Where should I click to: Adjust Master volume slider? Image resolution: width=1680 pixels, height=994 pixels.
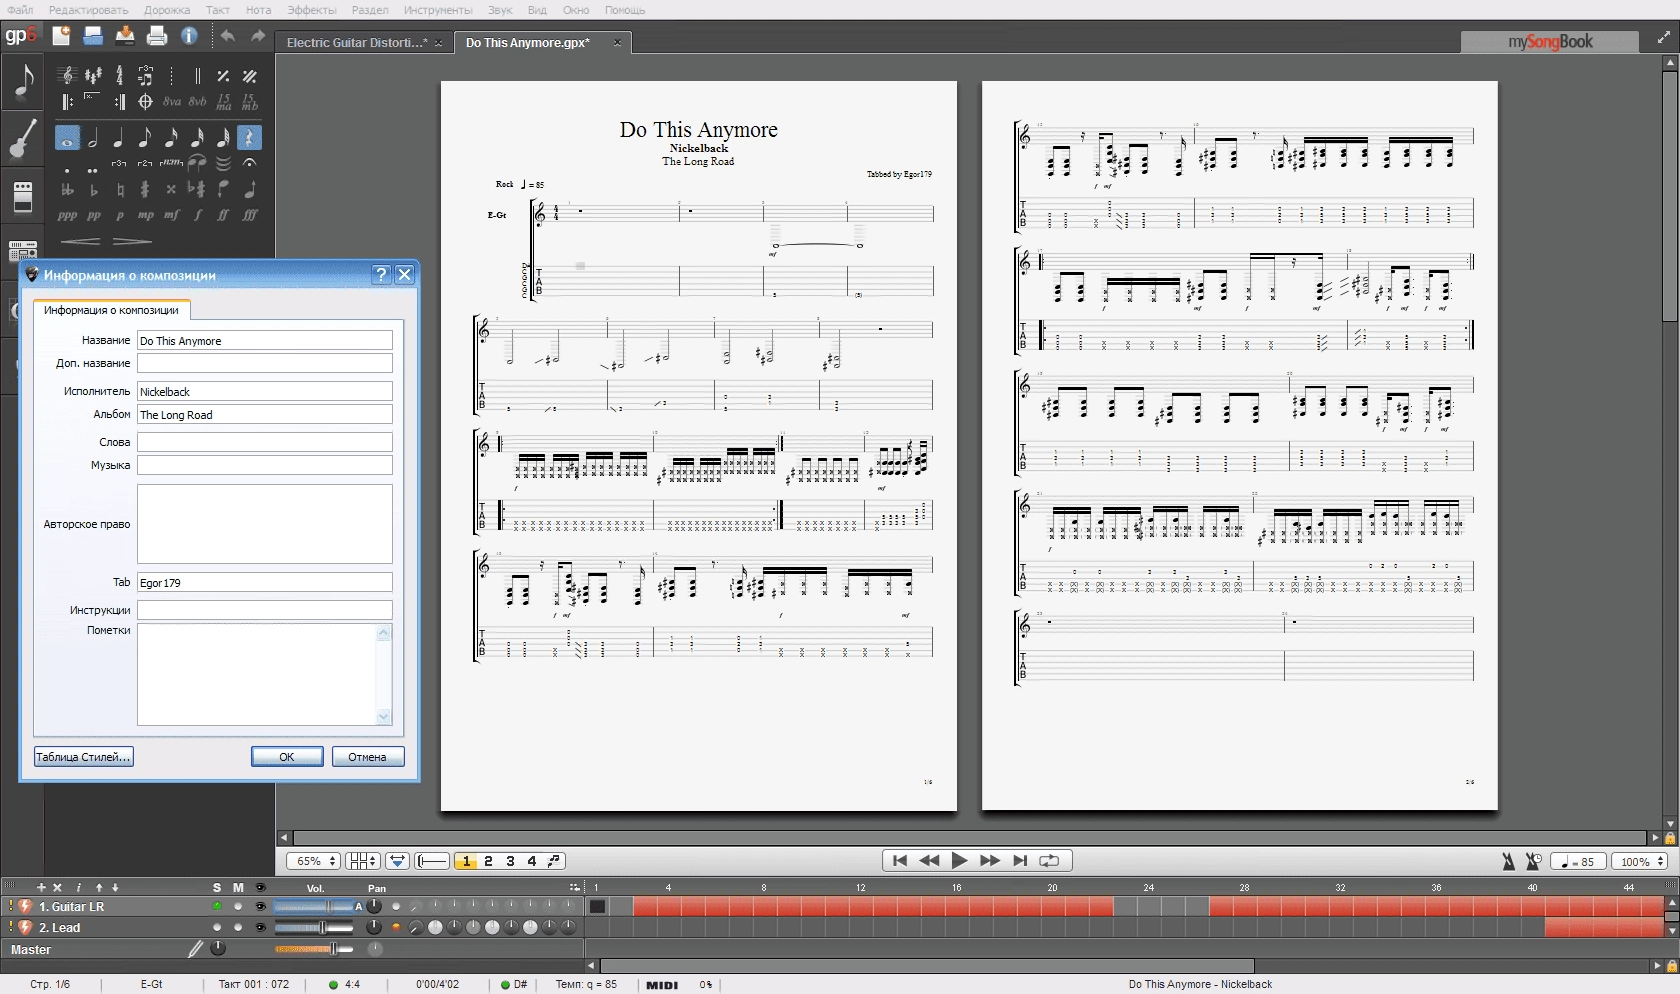pos(313,949)
